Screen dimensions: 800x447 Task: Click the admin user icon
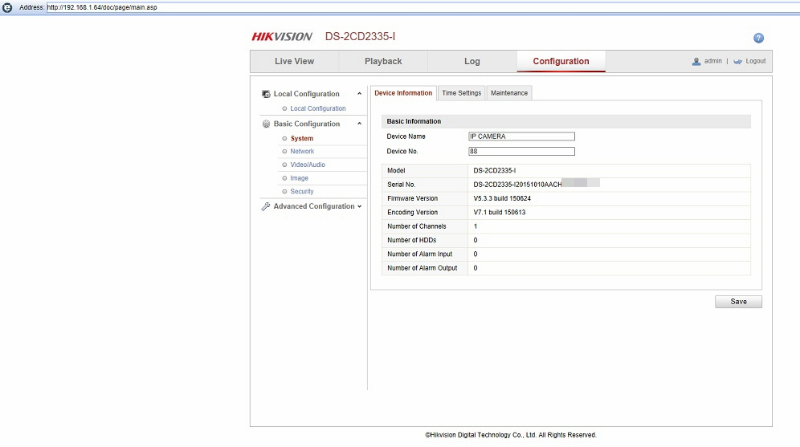[x=696, y=61]
